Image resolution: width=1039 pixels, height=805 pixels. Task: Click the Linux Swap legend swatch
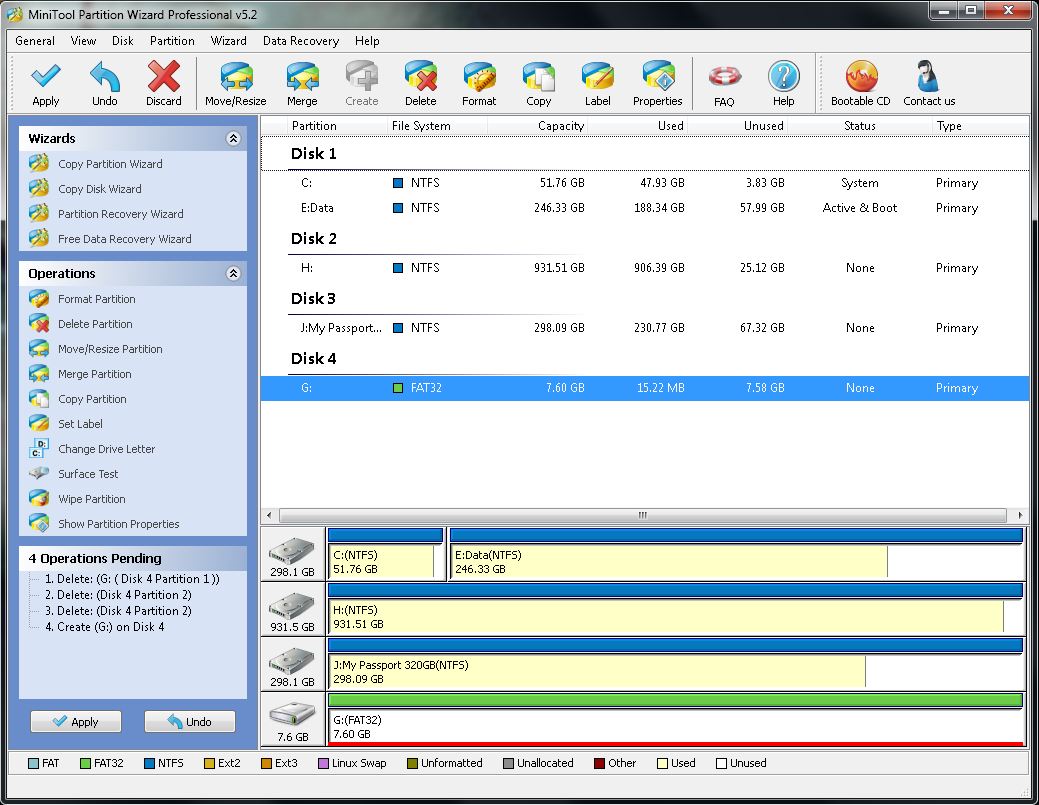(x=323, y=763)
